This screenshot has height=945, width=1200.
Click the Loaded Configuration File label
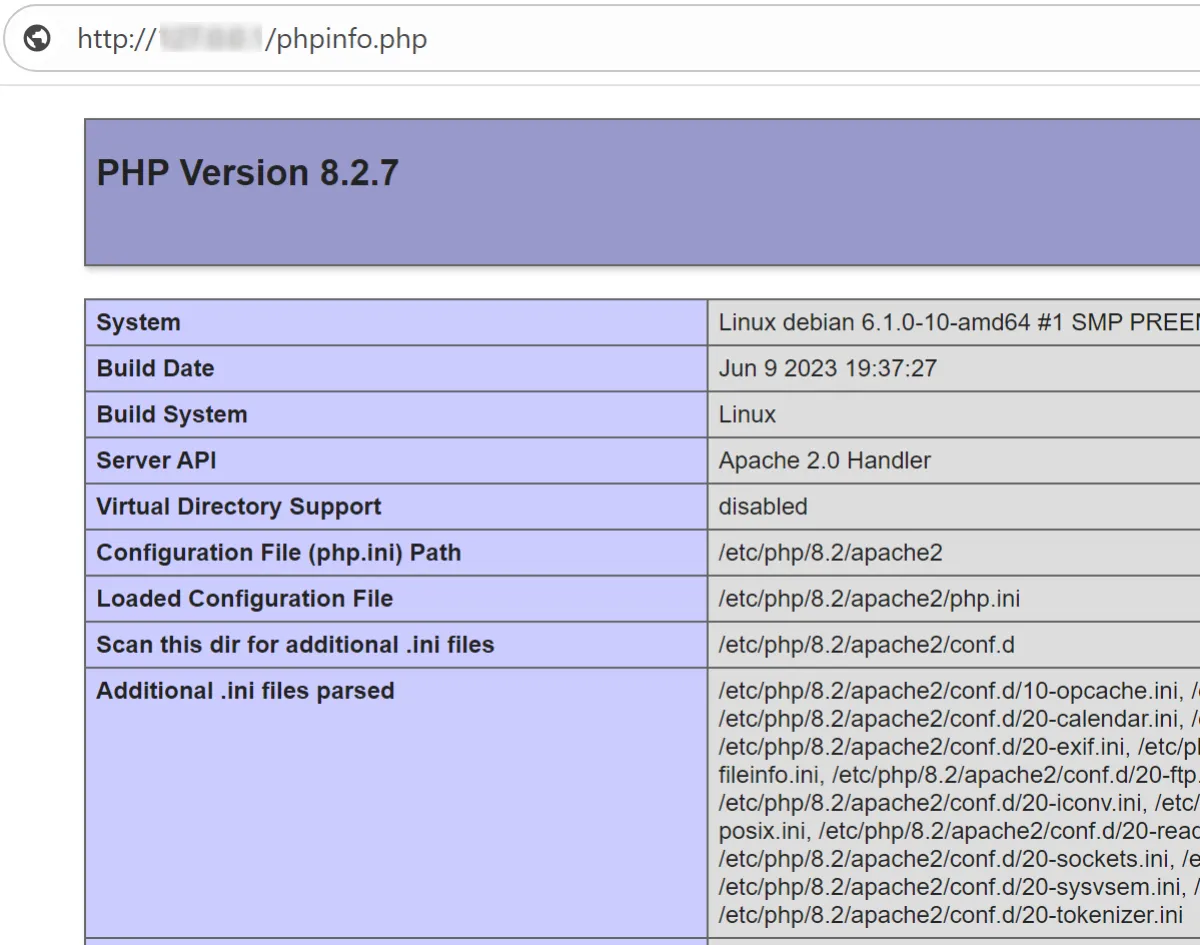(244, 599)
